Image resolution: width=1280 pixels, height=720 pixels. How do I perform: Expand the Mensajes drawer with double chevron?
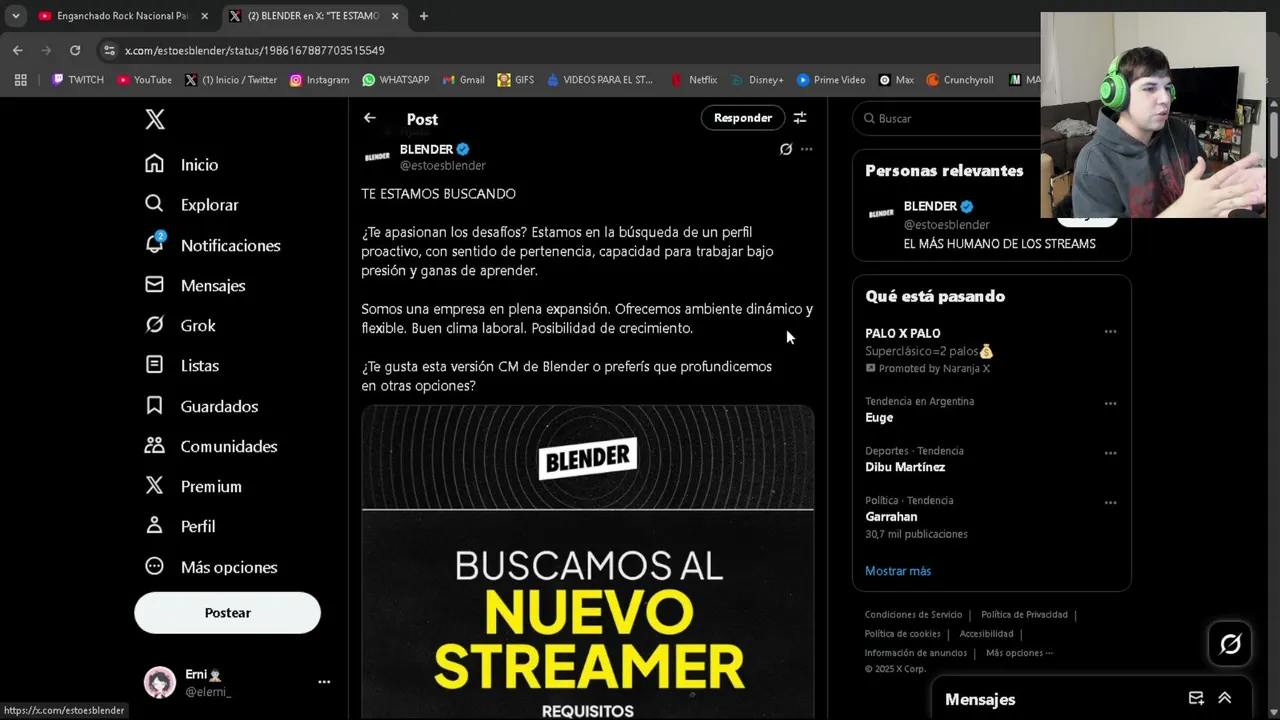1225,698
